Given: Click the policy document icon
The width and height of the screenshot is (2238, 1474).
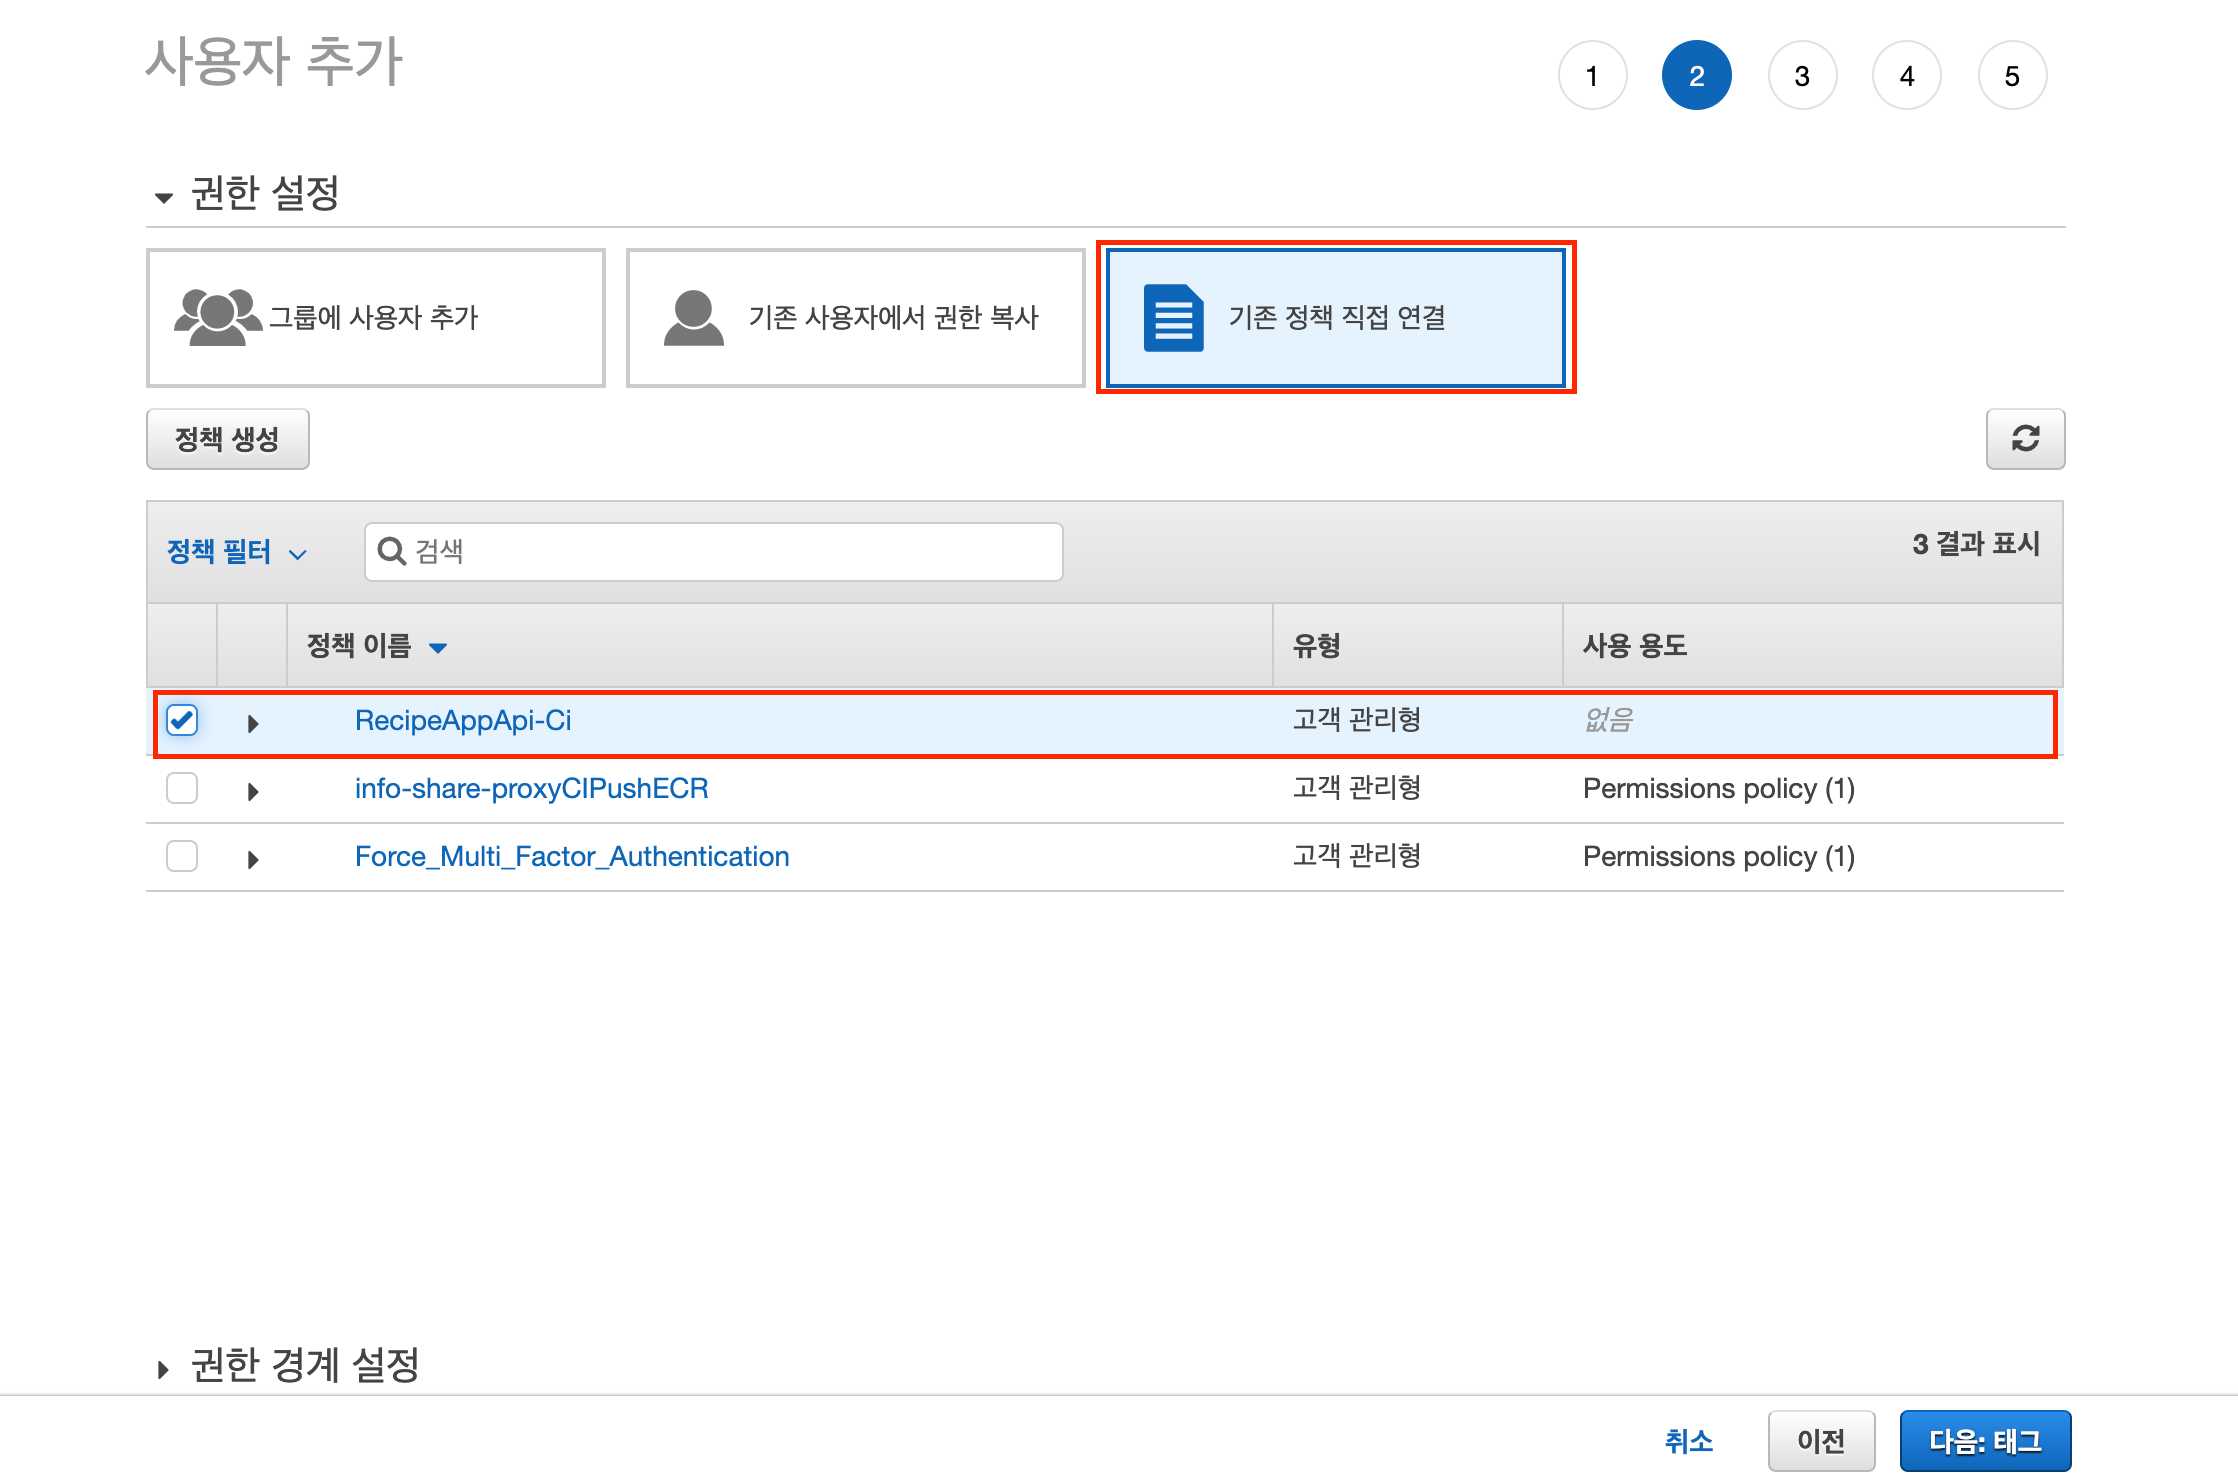Looking at the screenshot, I should pyautogui.click(x=1173, y=318).
